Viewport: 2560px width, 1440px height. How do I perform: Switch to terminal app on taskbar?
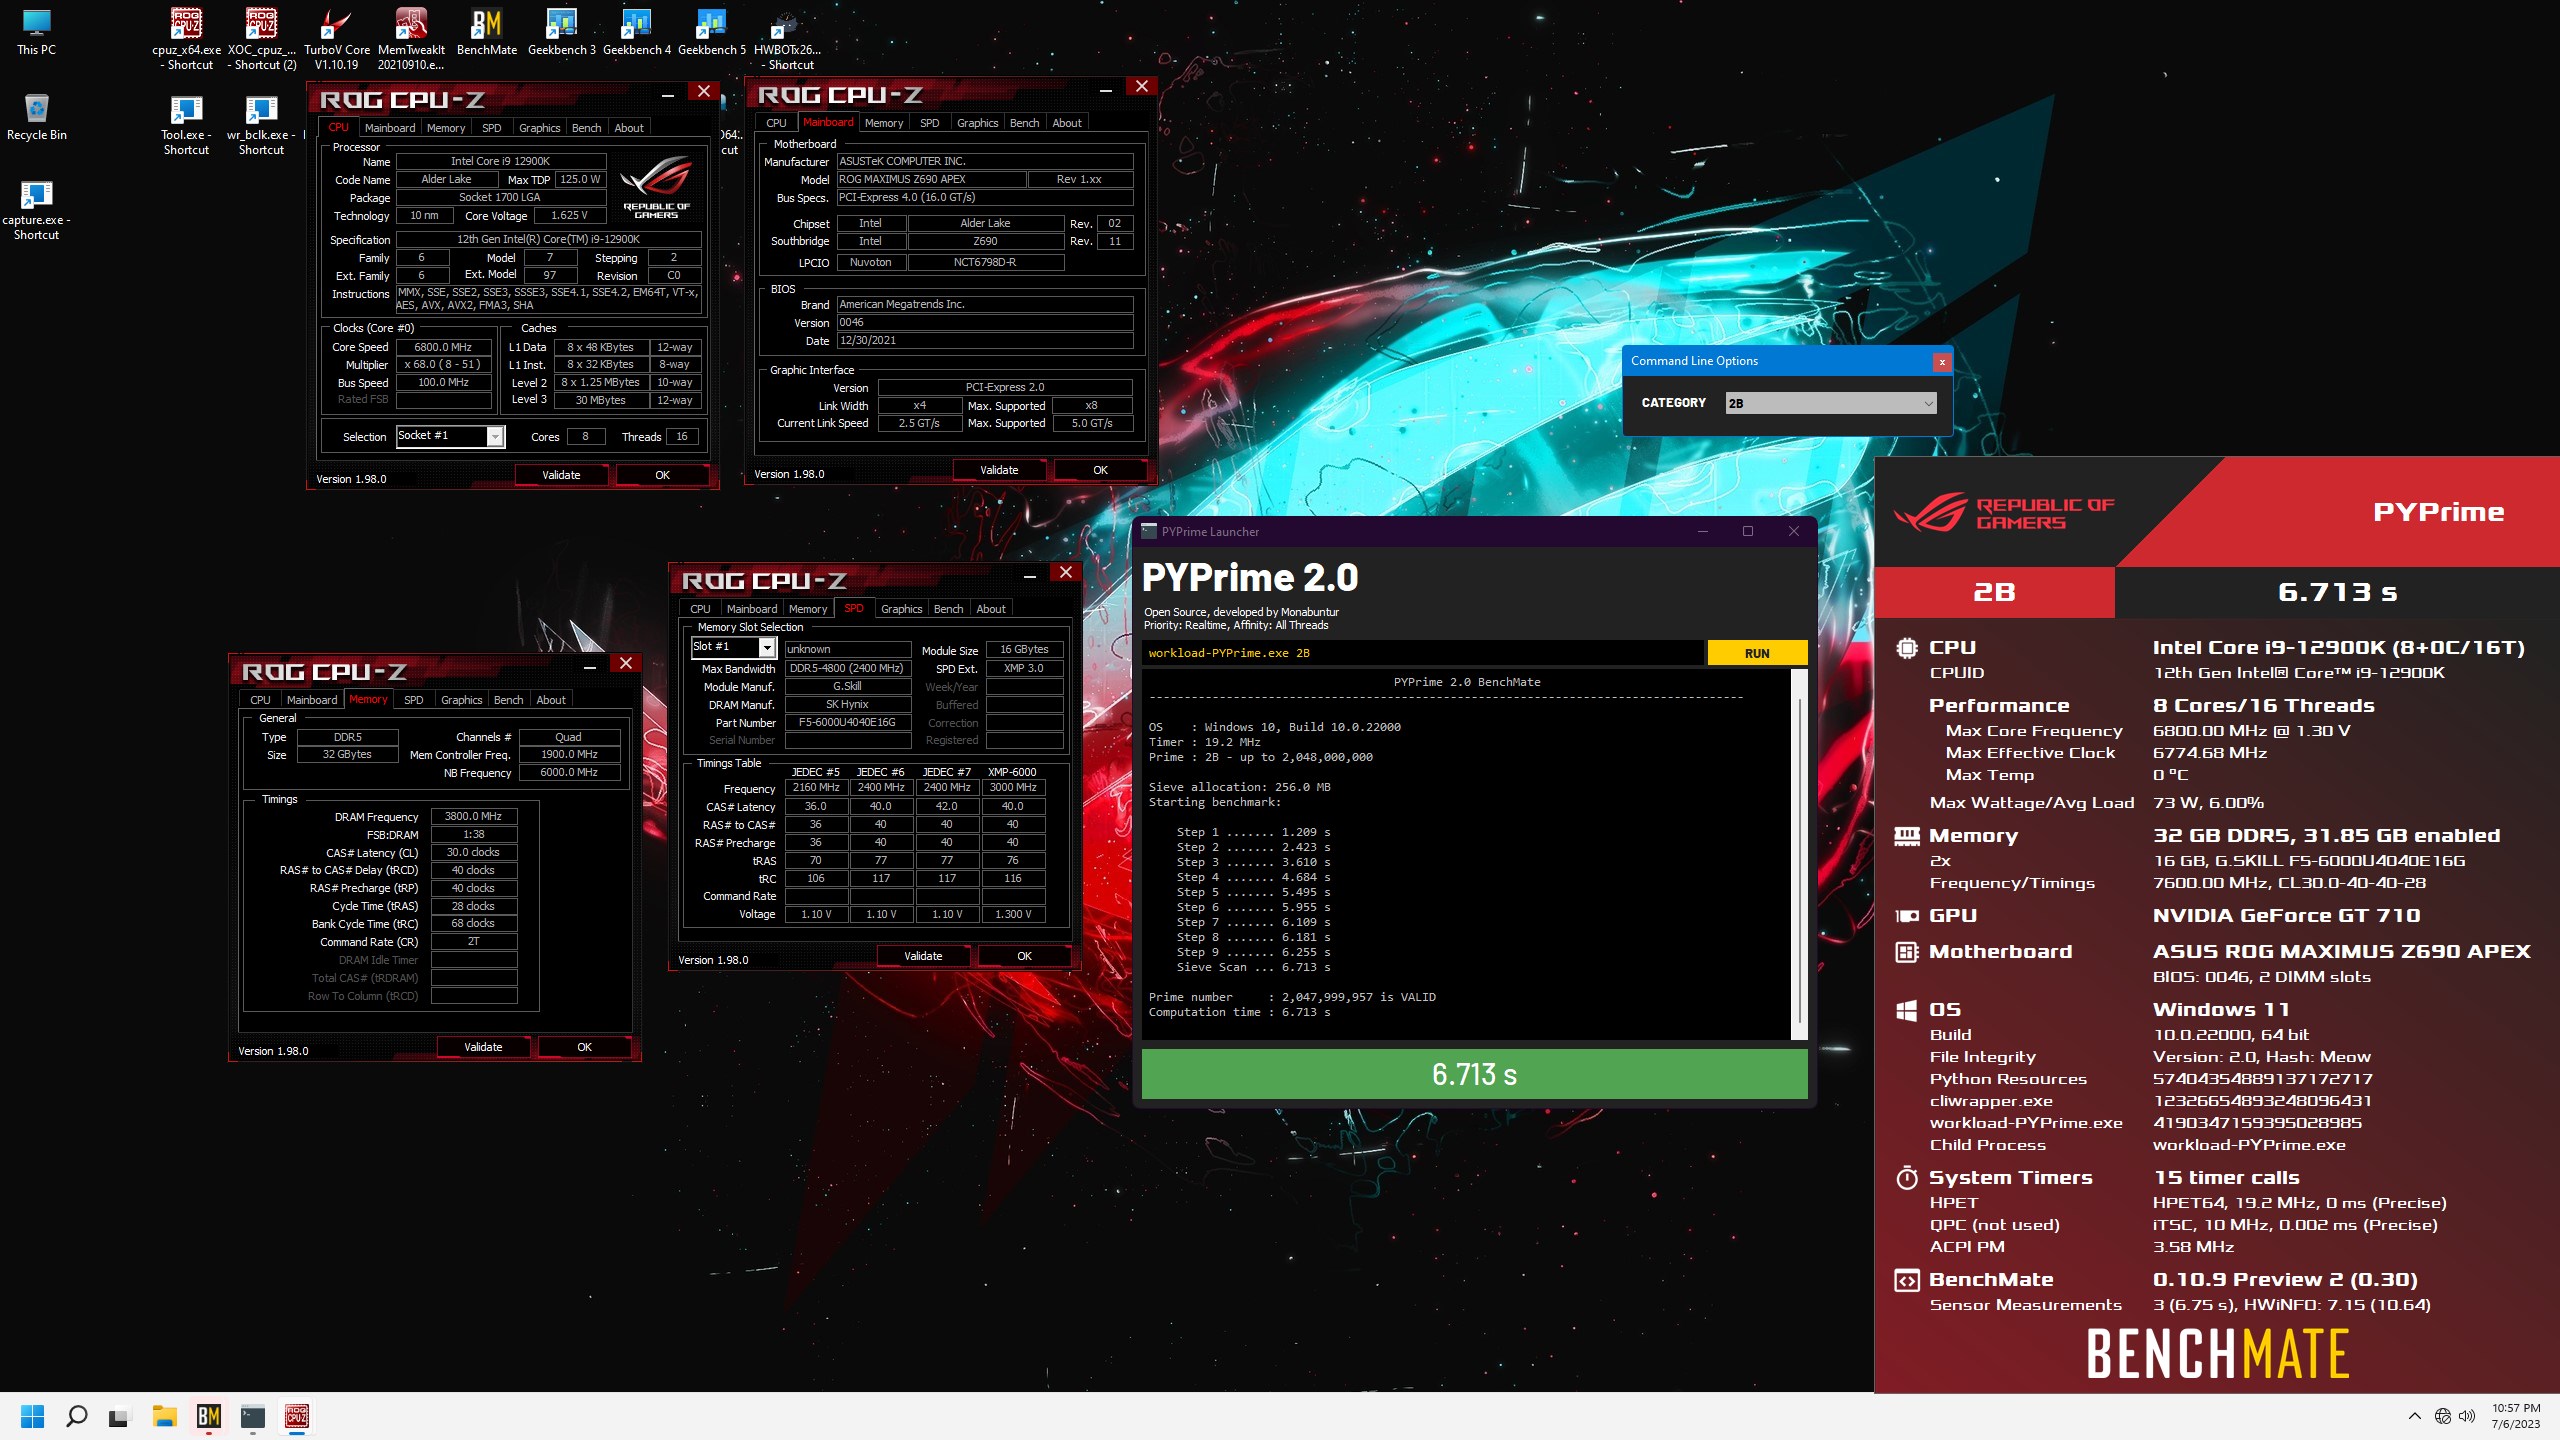(x=252, y=1416)
